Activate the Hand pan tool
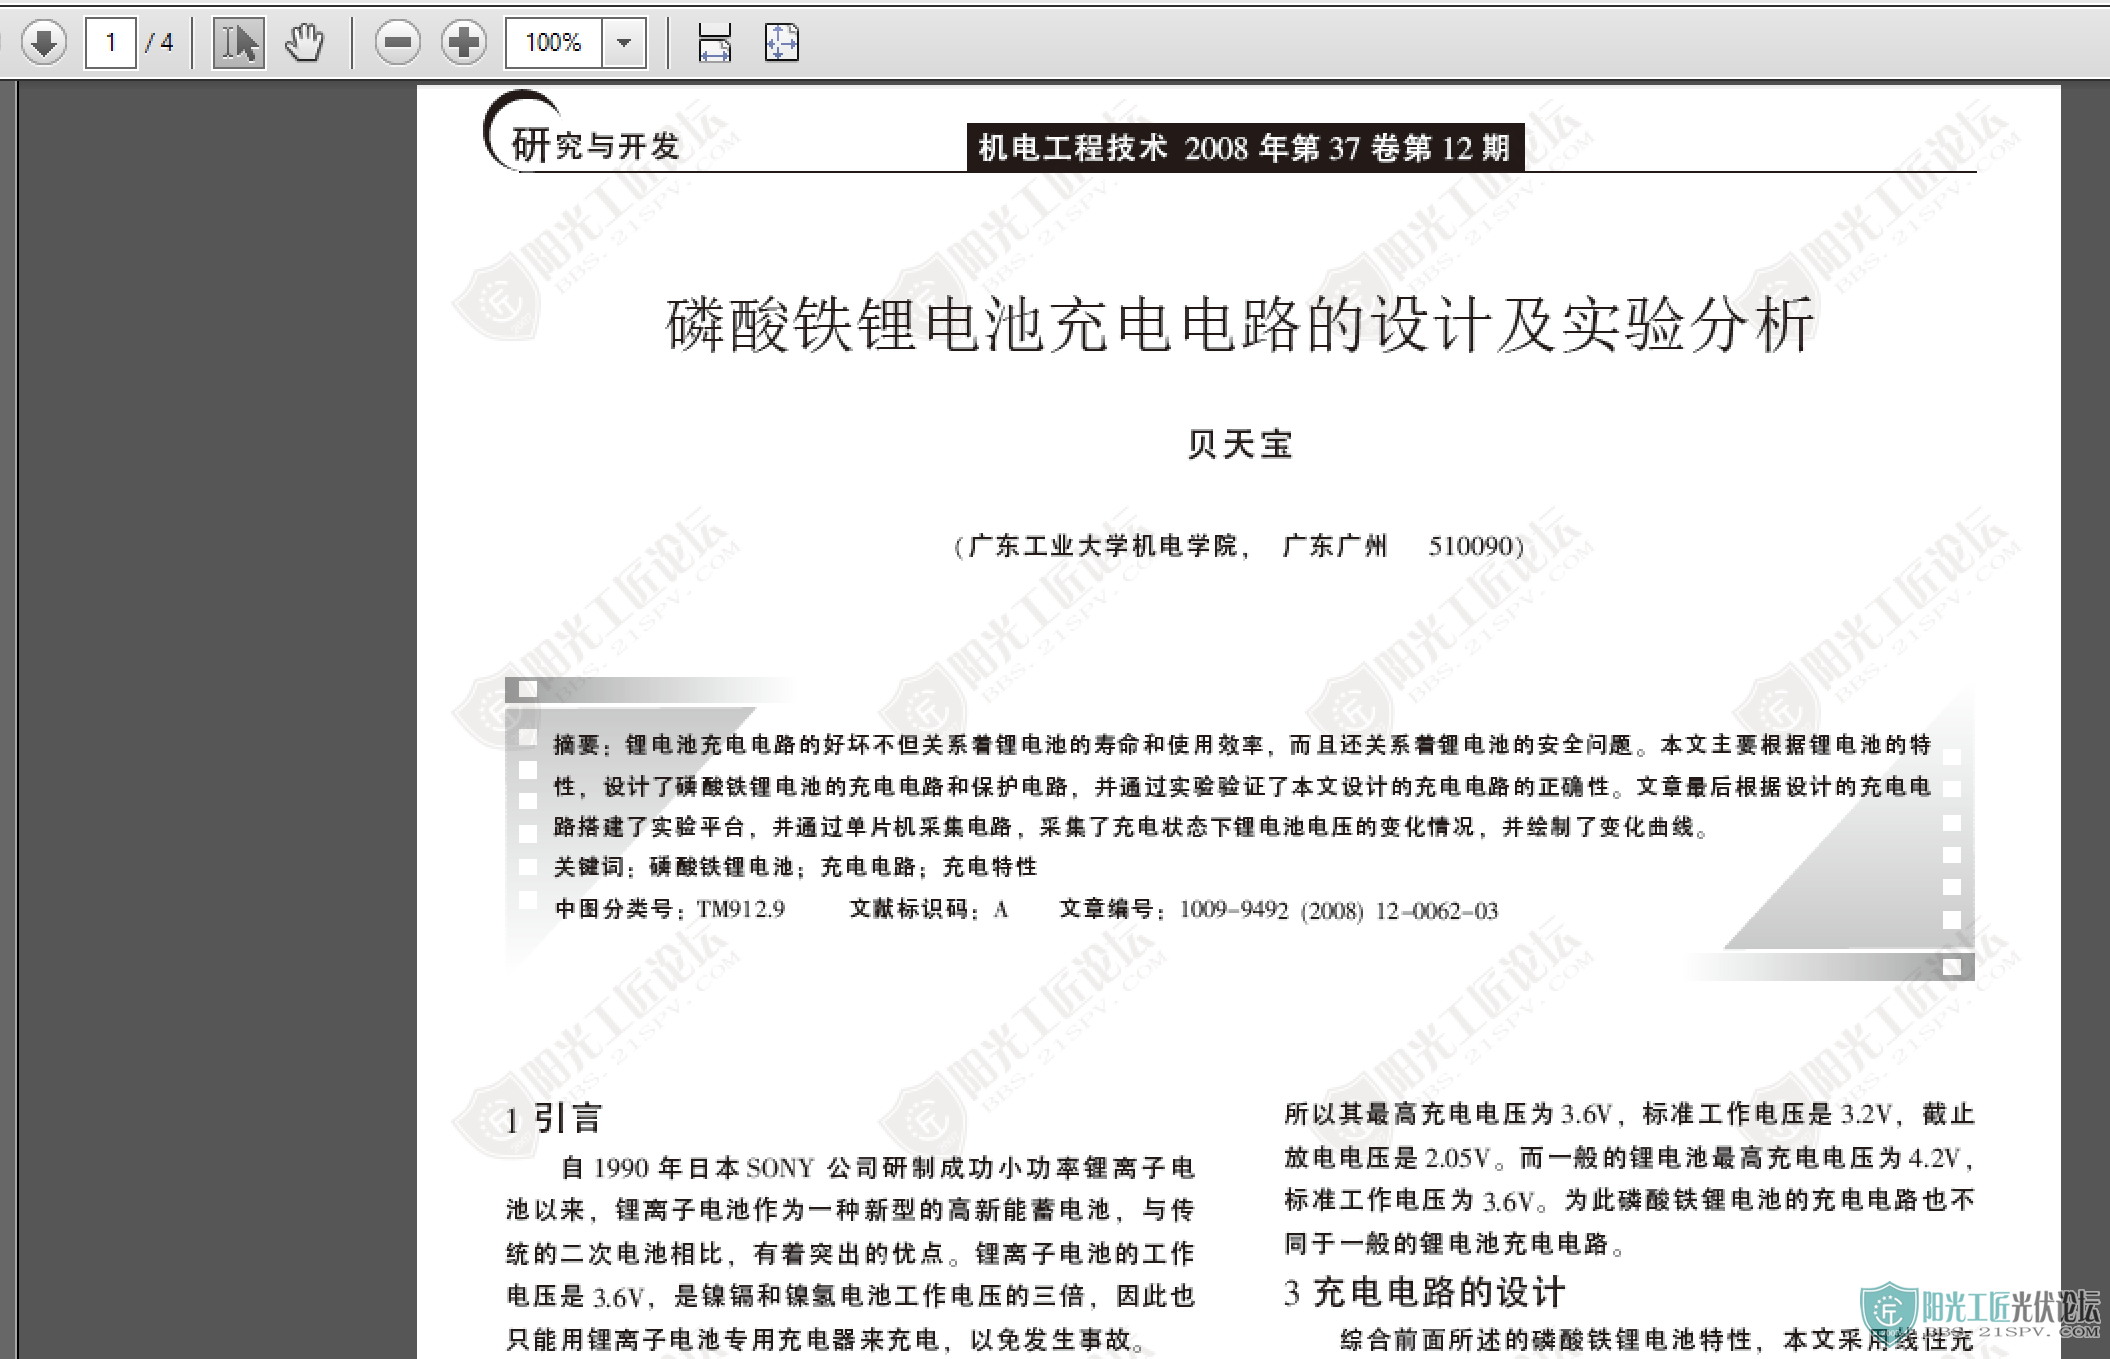2110x1359 pixels. (x=305, y=43)
